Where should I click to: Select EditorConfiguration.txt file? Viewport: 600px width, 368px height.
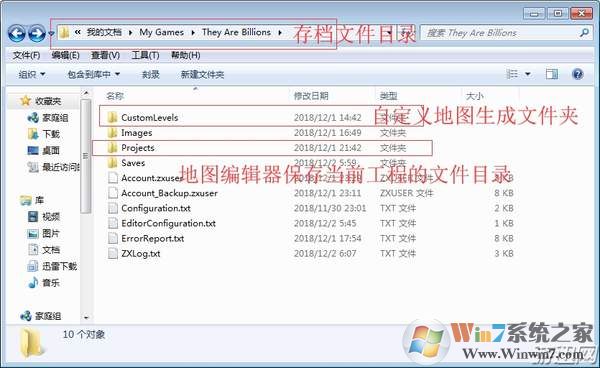168,223
